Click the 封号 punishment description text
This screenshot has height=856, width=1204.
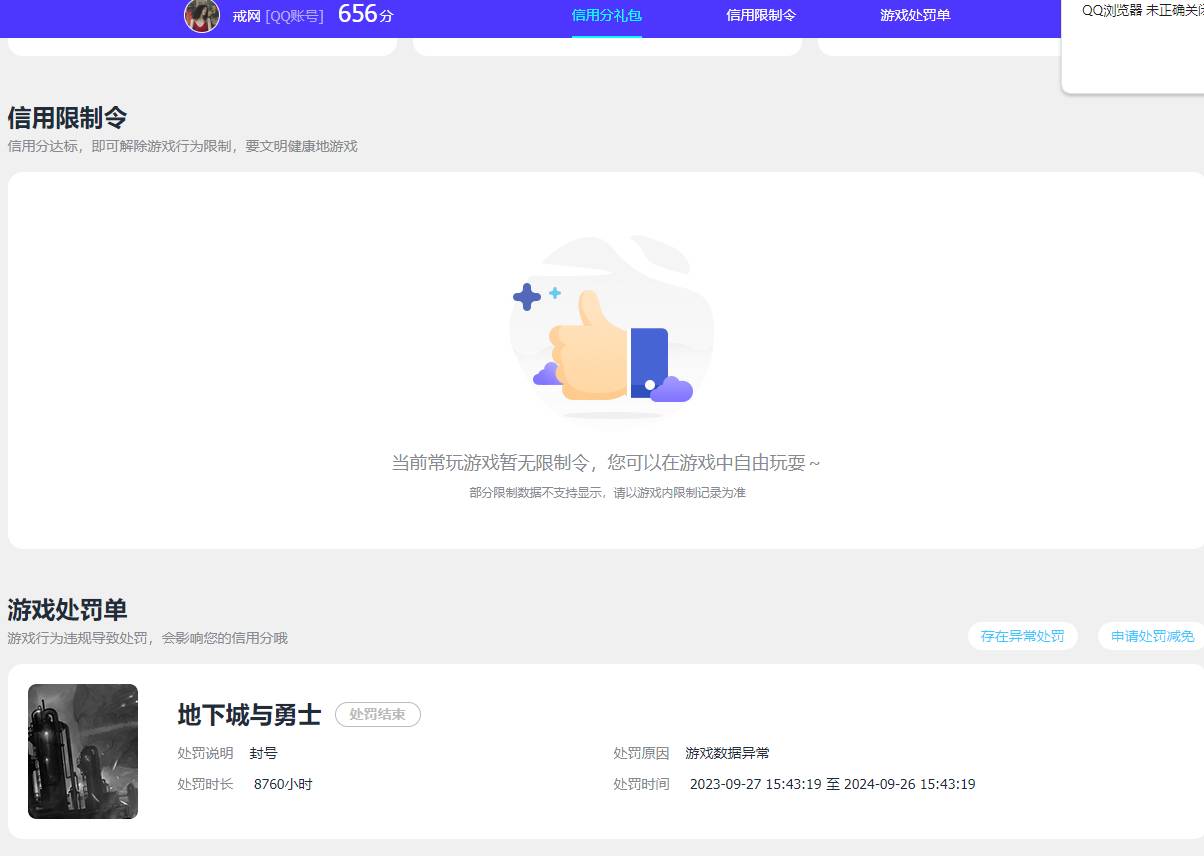point(263,753)
